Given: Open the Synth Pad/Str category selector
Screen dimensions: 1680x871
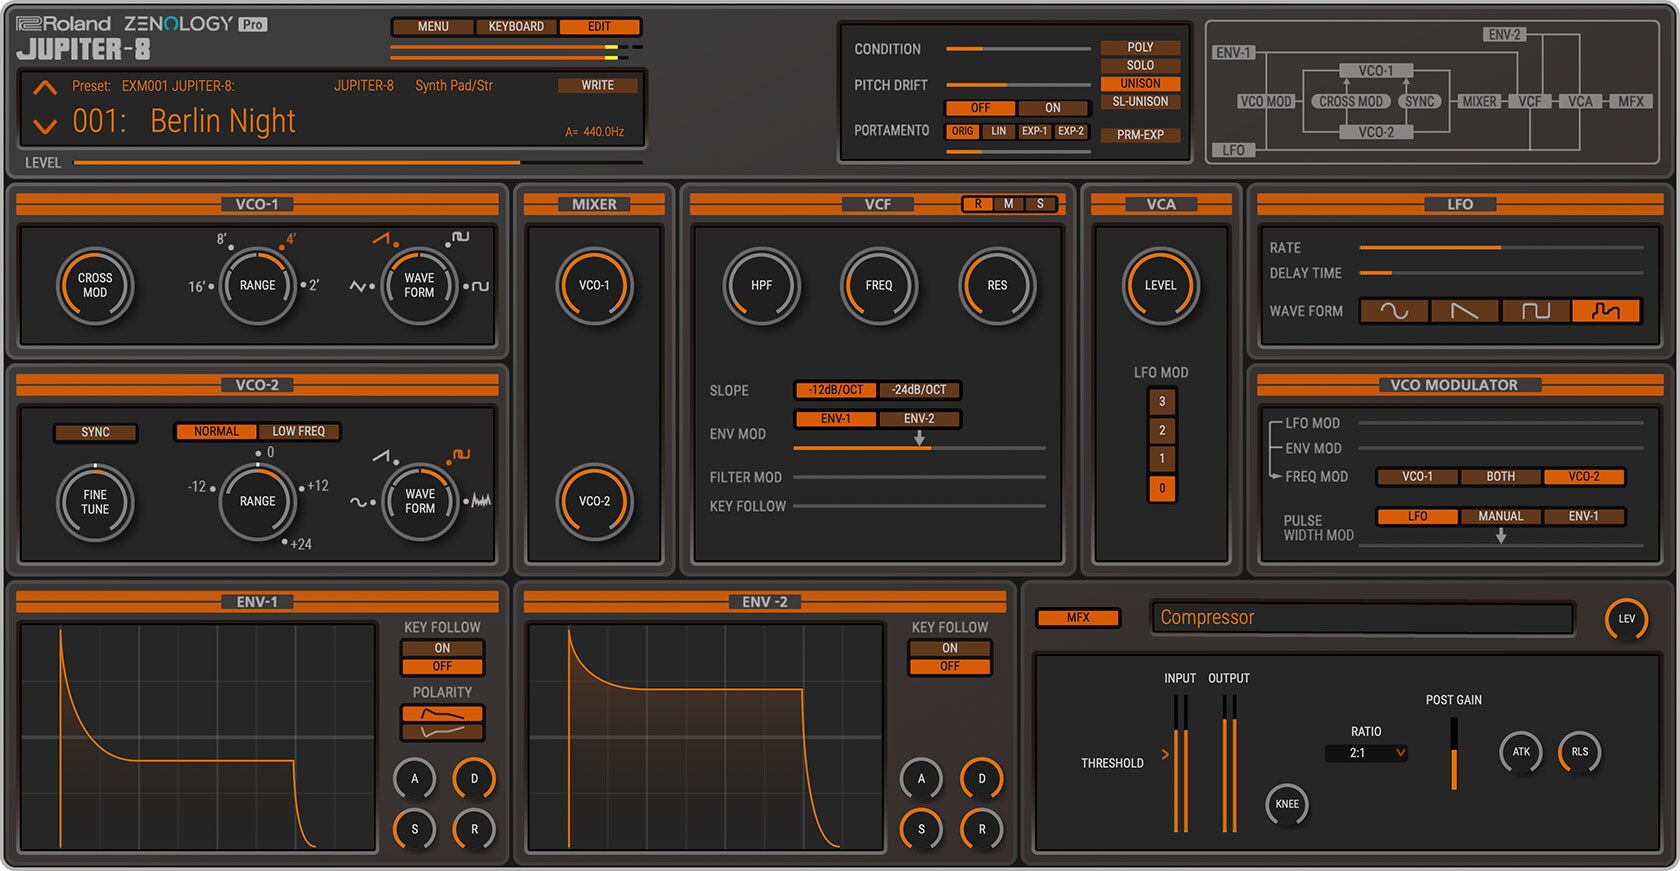Looking at the screenshot, I should [454, 86].
